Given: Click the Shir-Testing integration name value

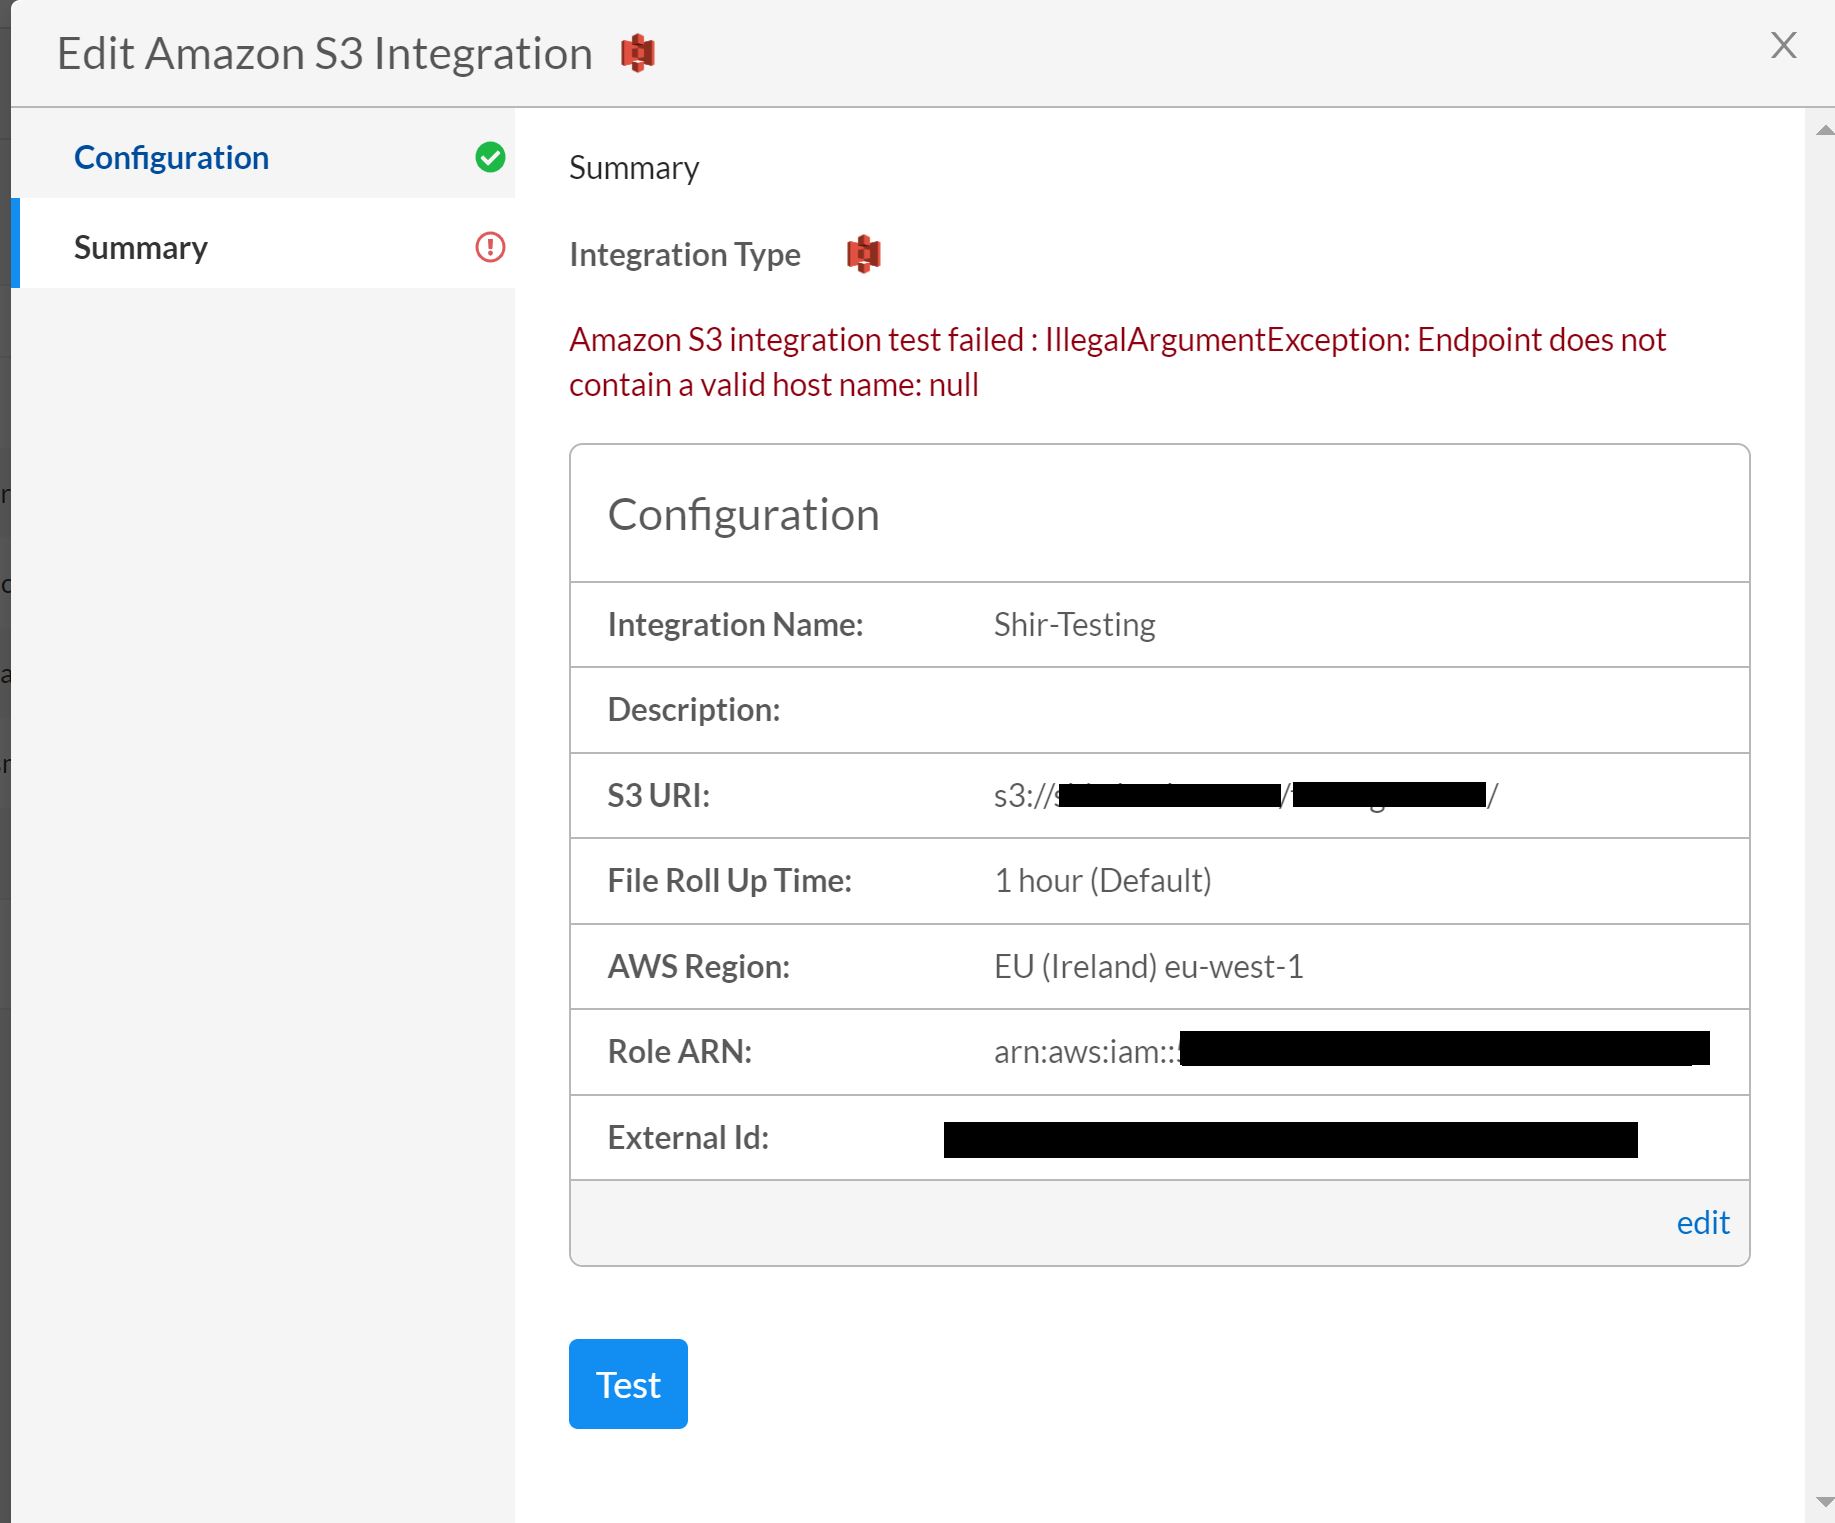Looking at the screenshot, I should click(1074, 624).
